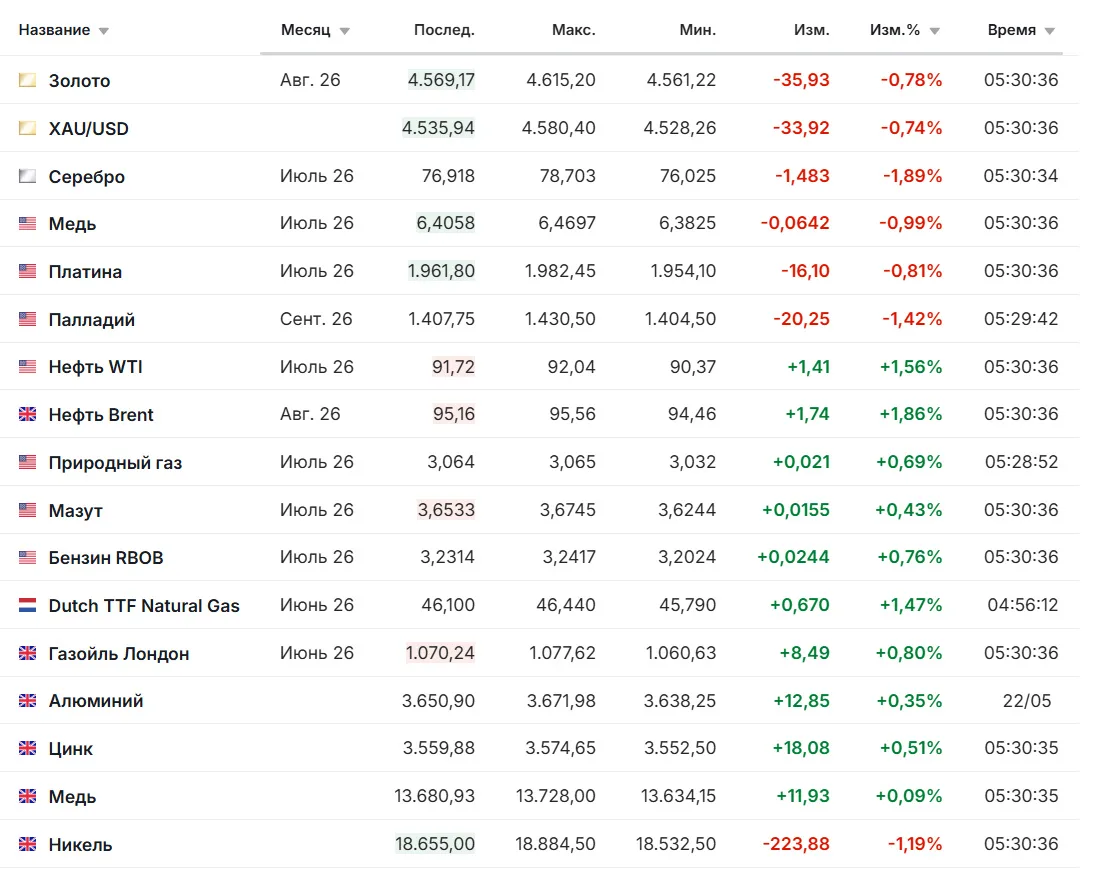Click the UK flag icon beside Никель

click(x=27, y=844)
